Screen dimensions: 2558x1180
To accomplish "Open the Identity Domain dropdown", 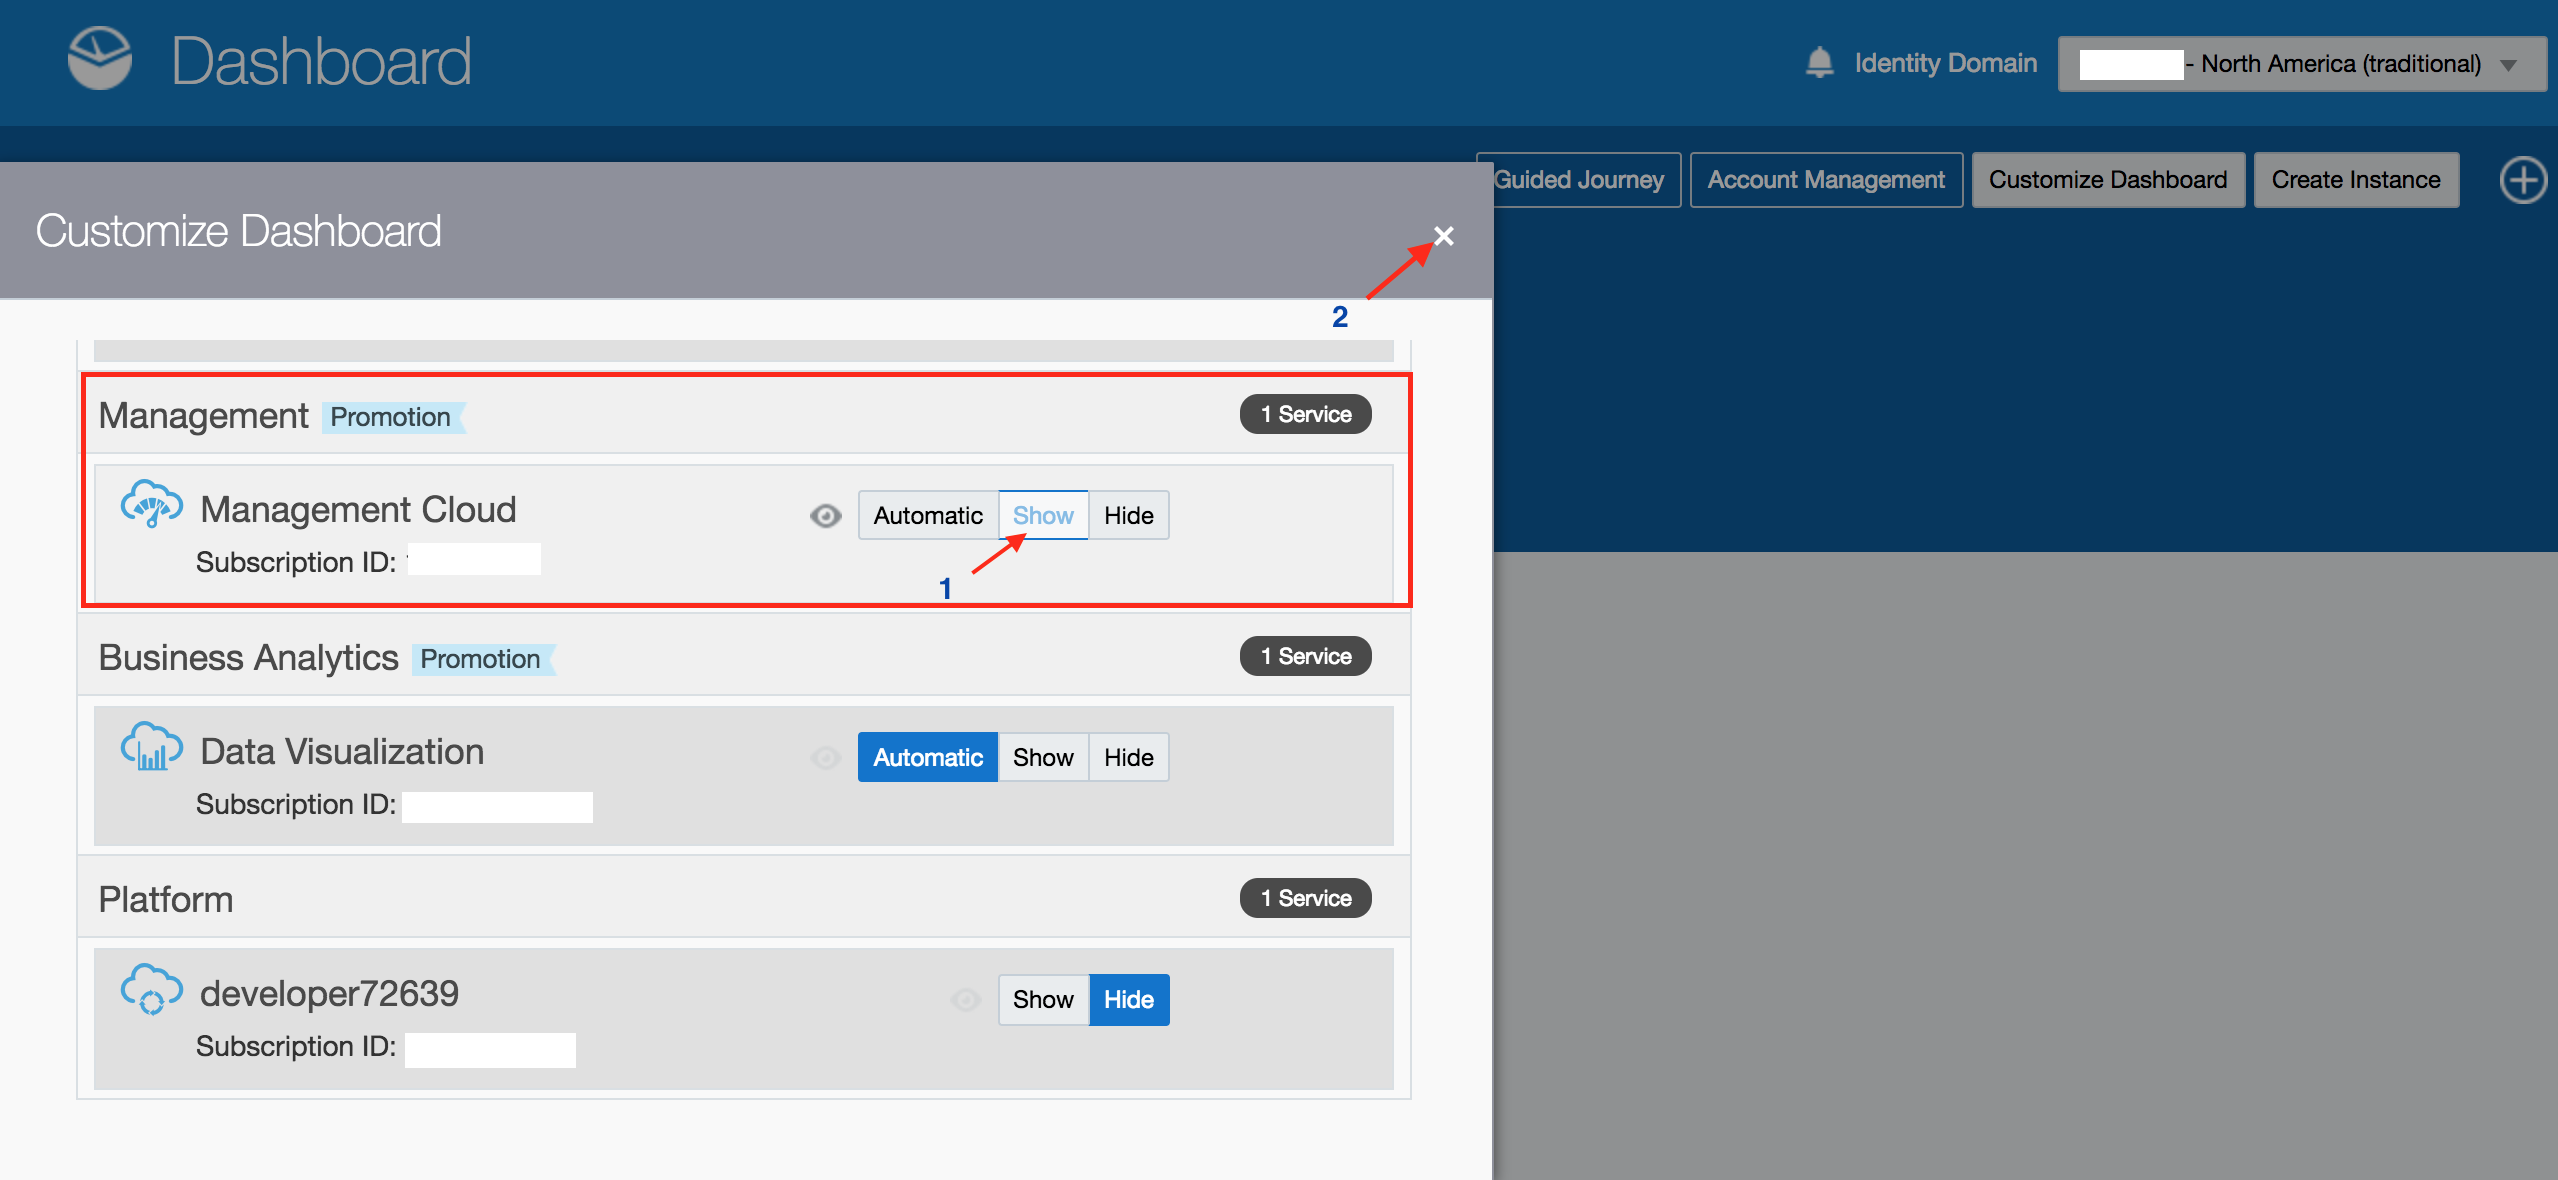I will point(2302,64).
